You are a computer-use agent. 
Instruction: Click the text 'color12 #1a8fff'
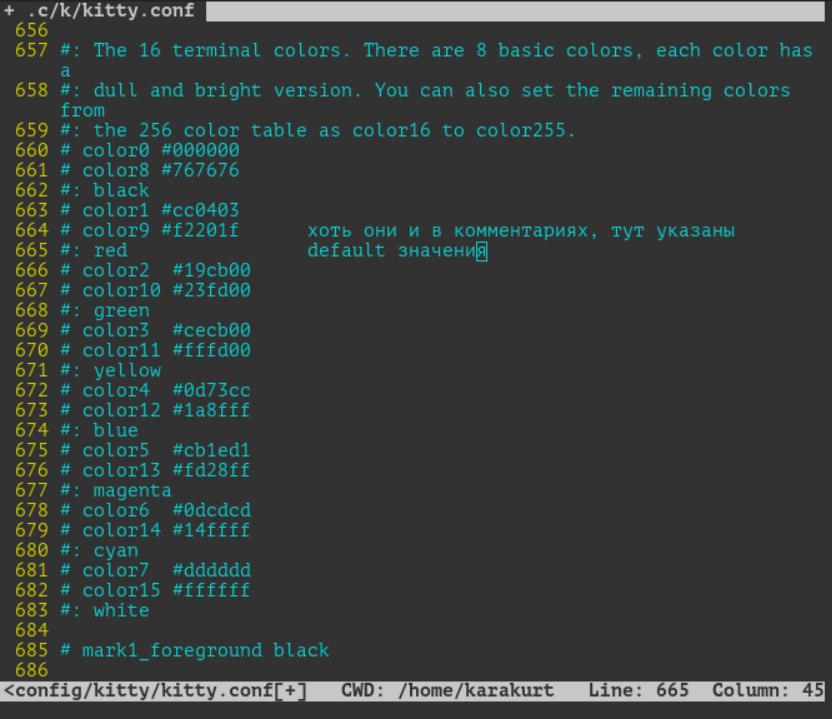coord(167,410)
